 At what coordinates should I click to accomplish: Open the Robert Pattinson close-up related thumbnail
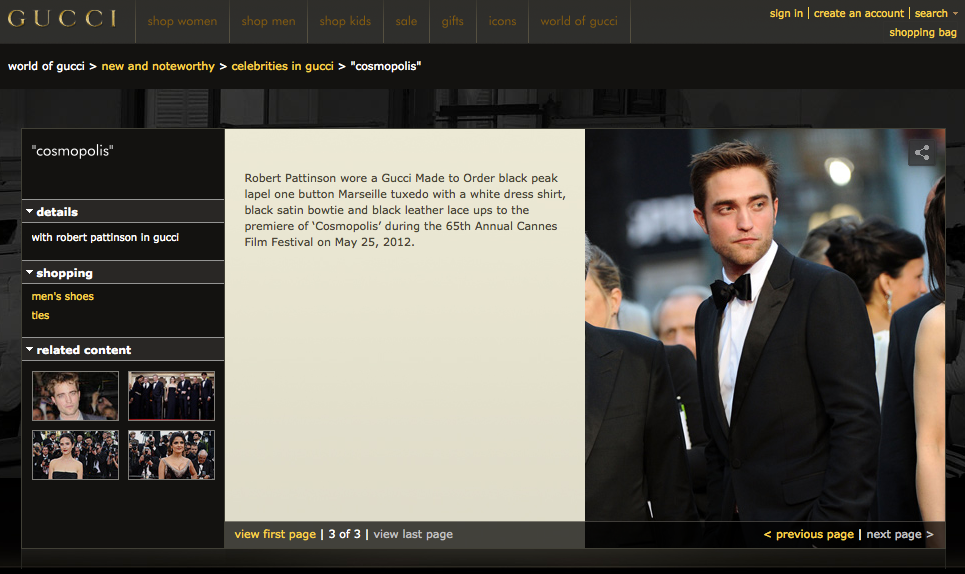75,396
